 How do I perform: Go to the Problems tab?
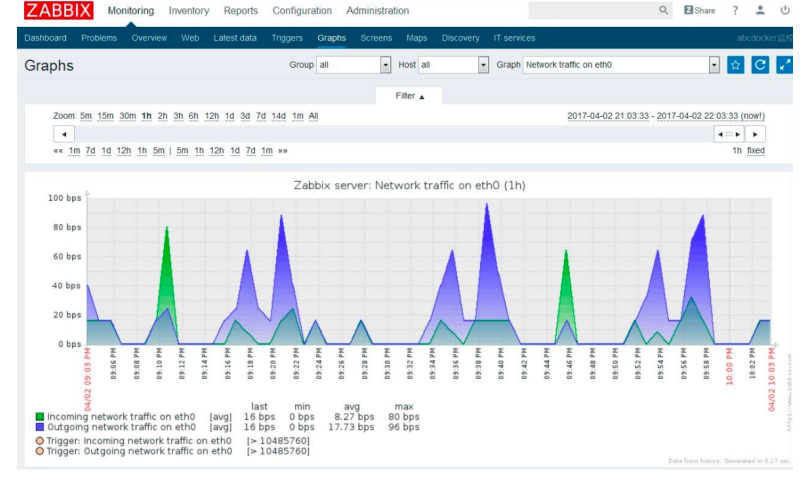click(x=99, y=38)
